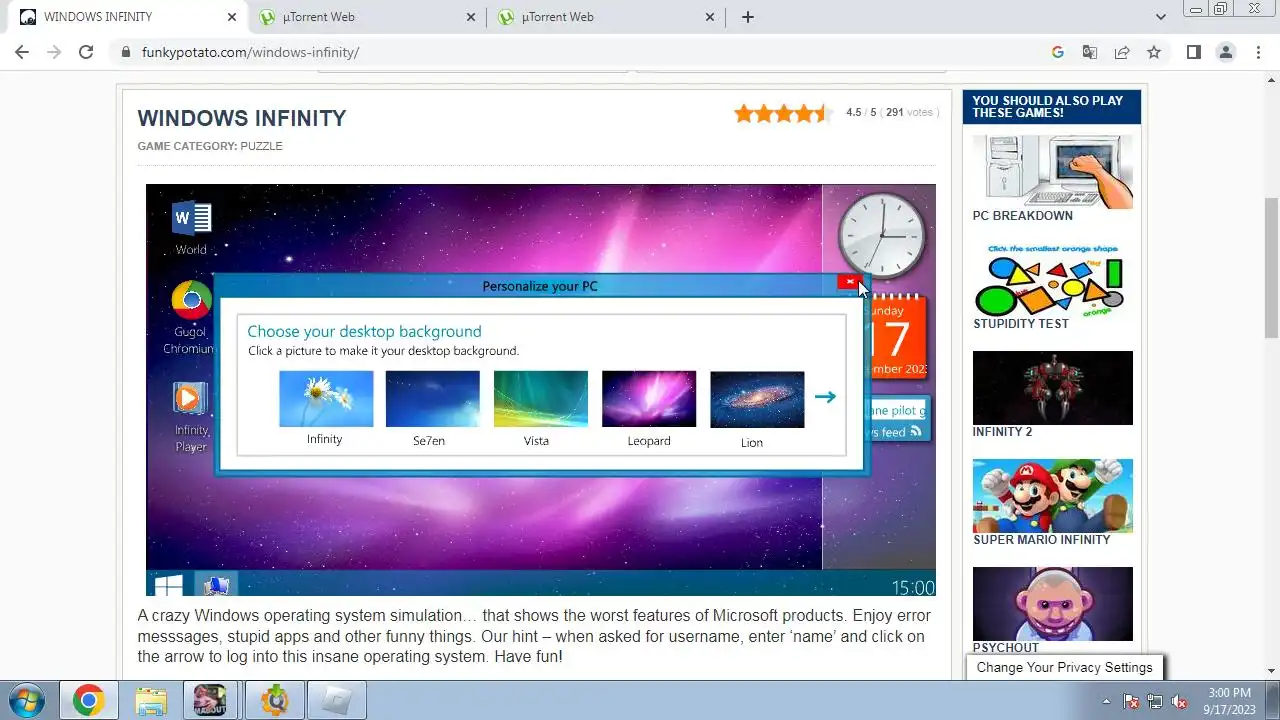Screen dimensions: 1280x720
Task: Open Super Mario Infinity thumbnail
Action: [x=1052, y=496]
